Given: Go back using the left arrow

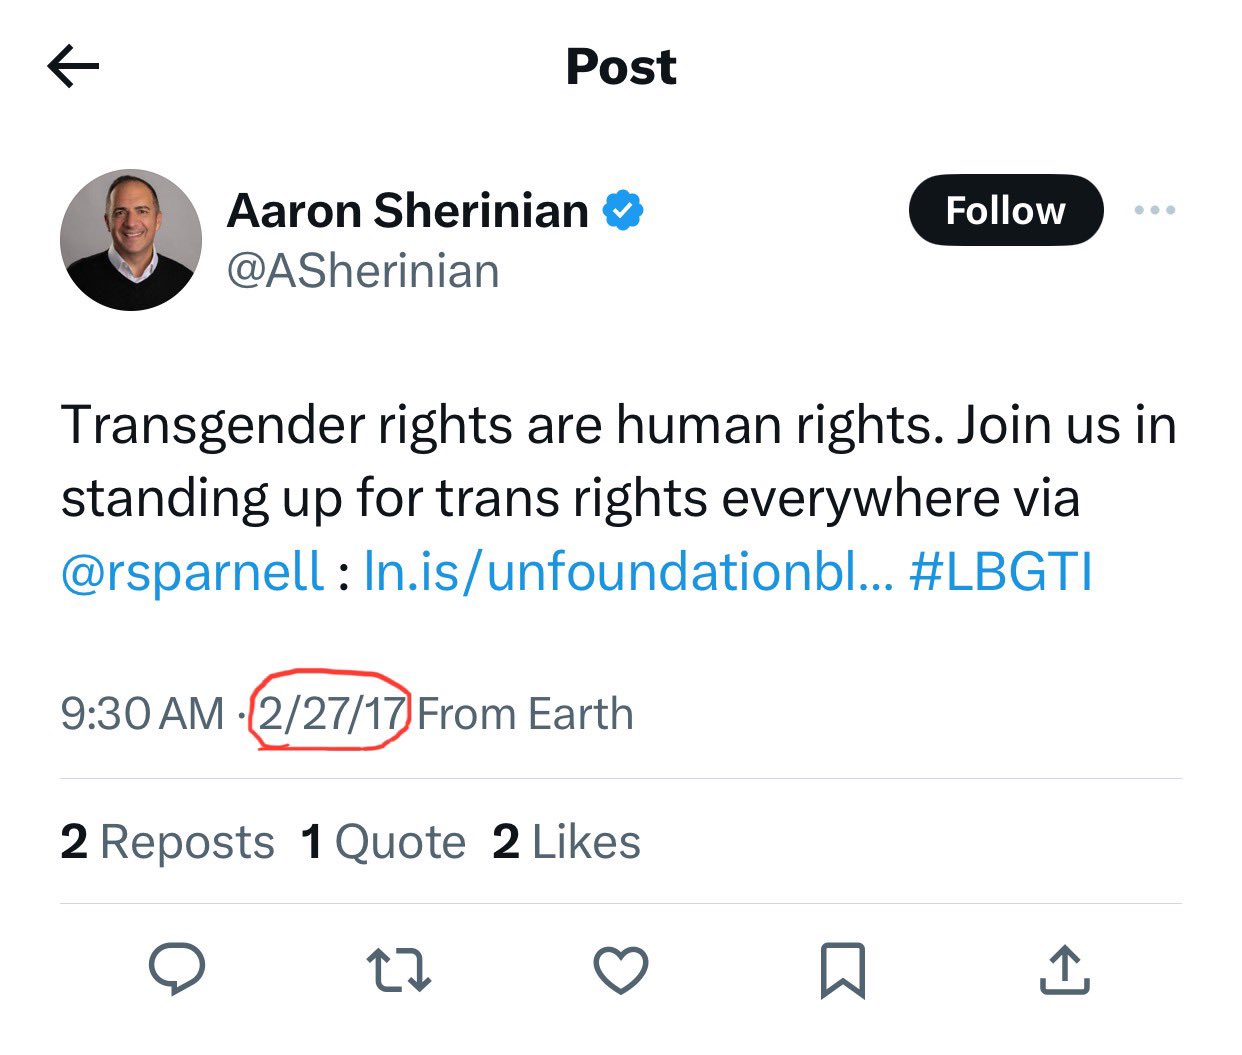Looking at the screenshot, I should (73, 67).
